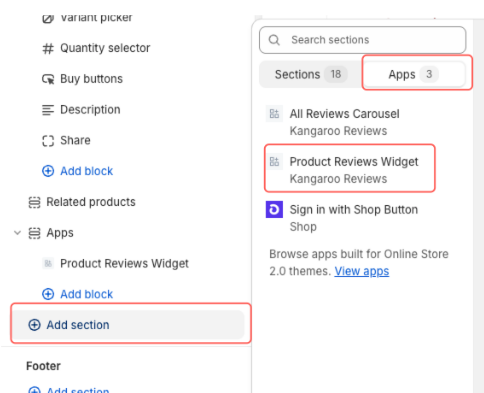Click the Description text-lines icon

tap(48, 110)
